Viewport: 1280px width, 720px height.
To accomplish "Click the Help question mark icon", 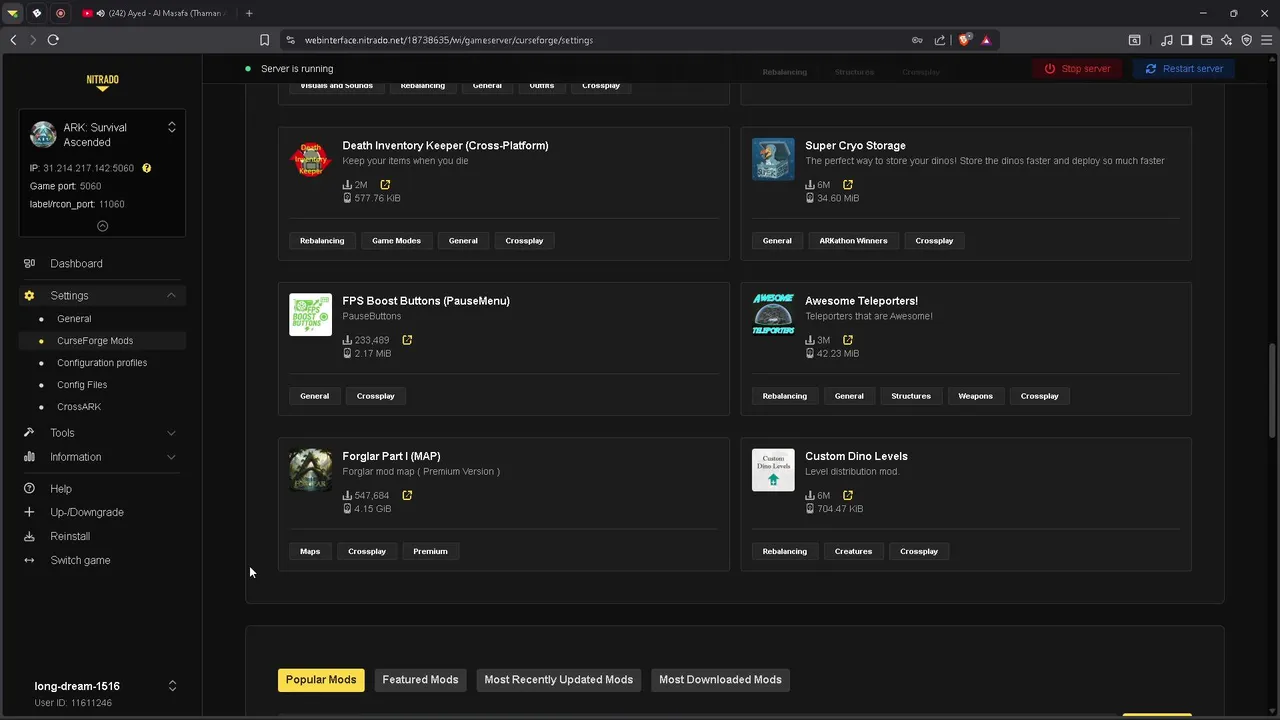I will [29, 489].
